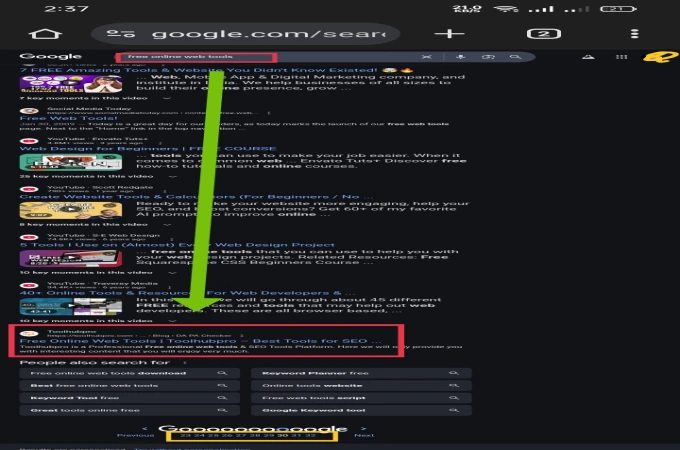Open the Google apps grid icon
The image size is (680, 450).
tap(621, 57)
